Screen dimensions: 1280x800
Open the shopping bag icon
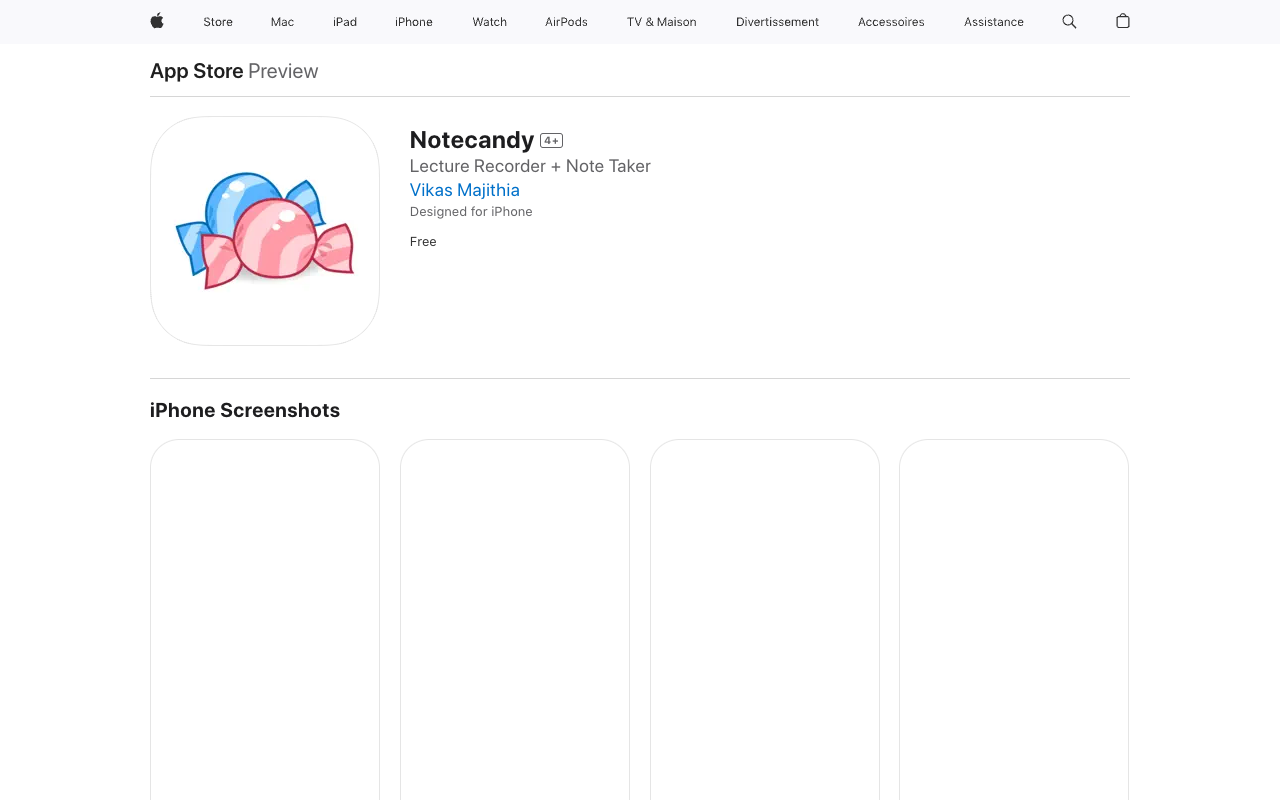(x=1123, y=21)
